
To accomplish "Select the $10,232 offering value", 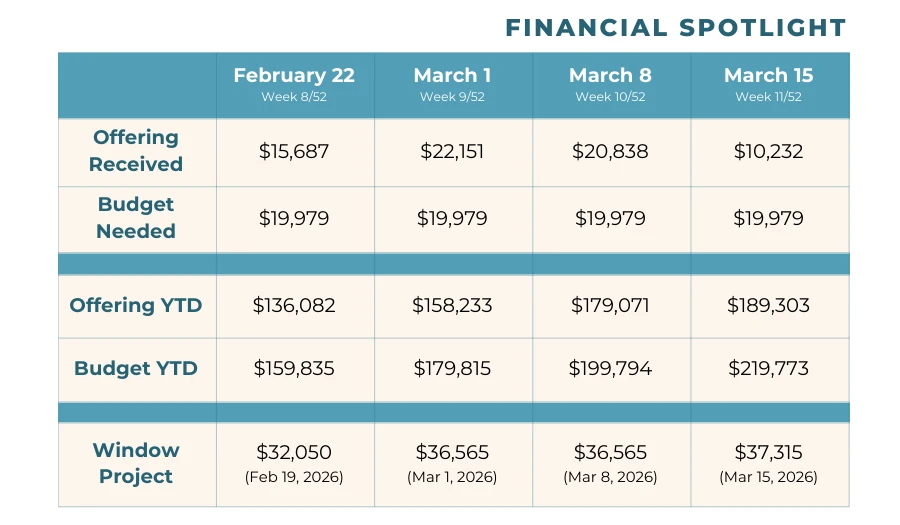I will click(768, 152).
